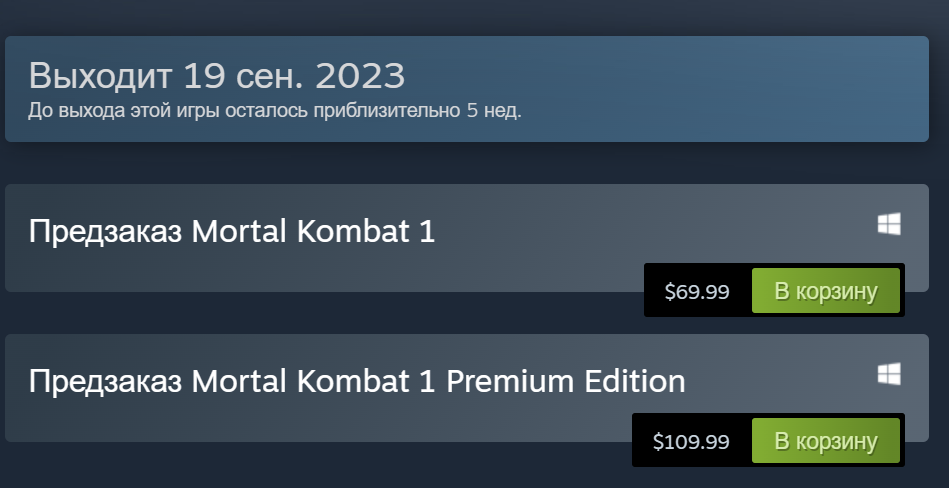Open "Предзаказ Mortal Kombat 1 Premium Edition" title
This screenshot has width=949, height=488.
(x=357, y=381)
